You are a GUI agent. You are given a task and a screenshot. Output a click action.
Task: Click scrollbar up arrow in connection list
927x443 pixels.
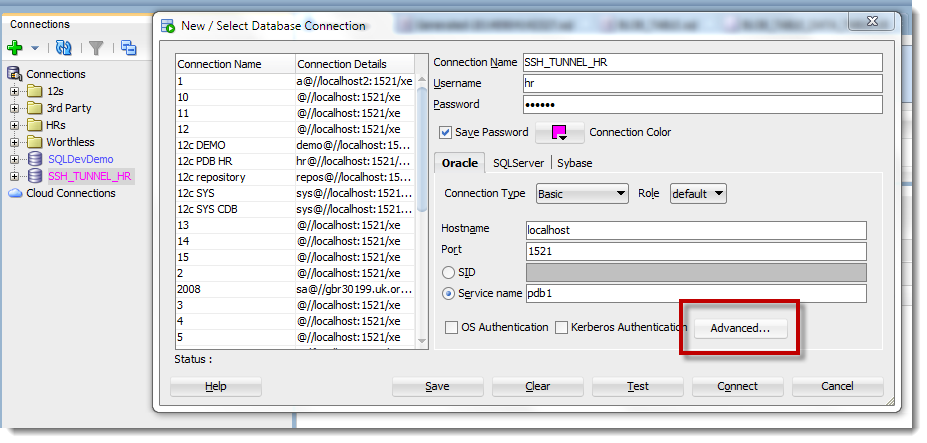coord(422,80)
